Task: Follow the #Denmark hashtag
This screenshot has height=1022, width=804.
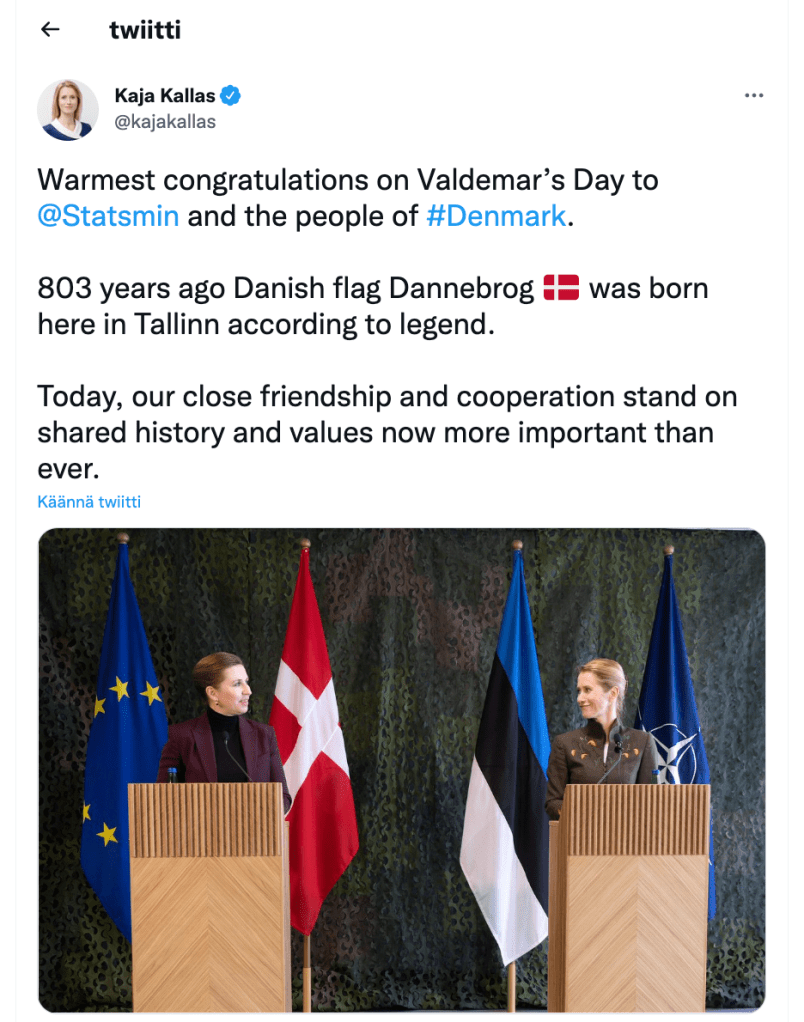Action: 496,216
